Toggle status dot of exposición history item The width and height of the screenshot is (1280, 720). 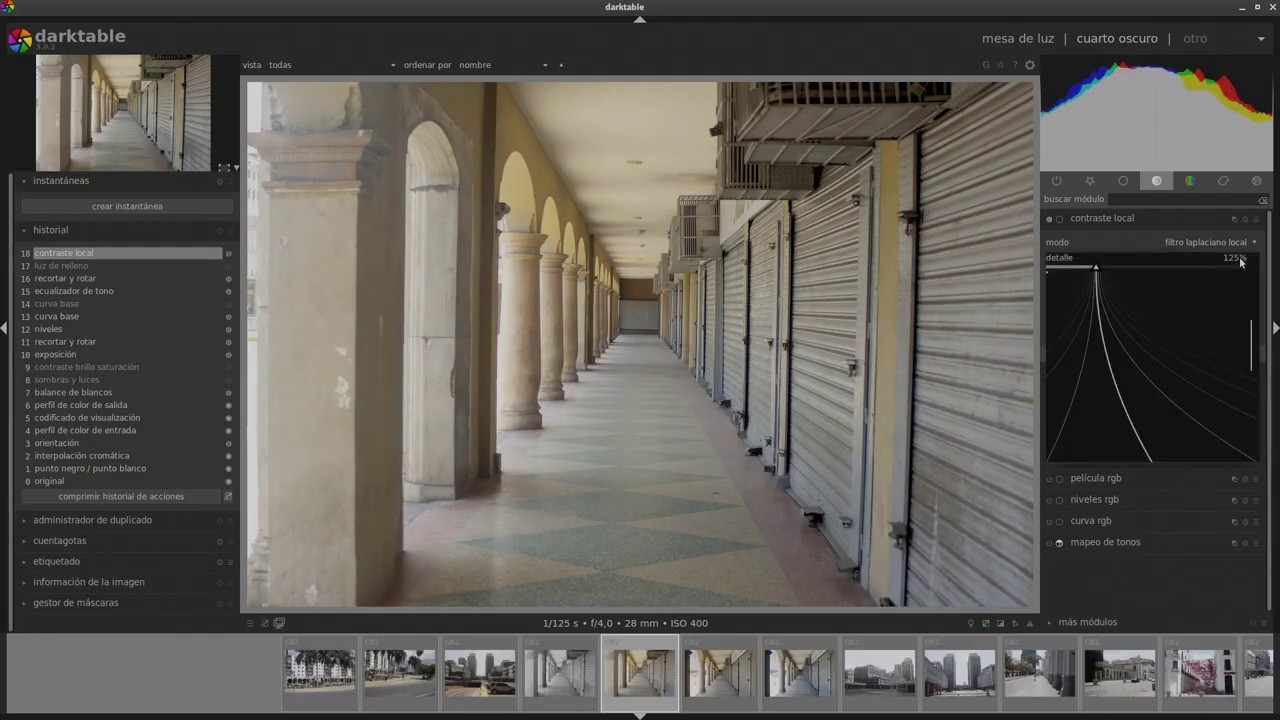pyautogui.click(x=228, y=355)
